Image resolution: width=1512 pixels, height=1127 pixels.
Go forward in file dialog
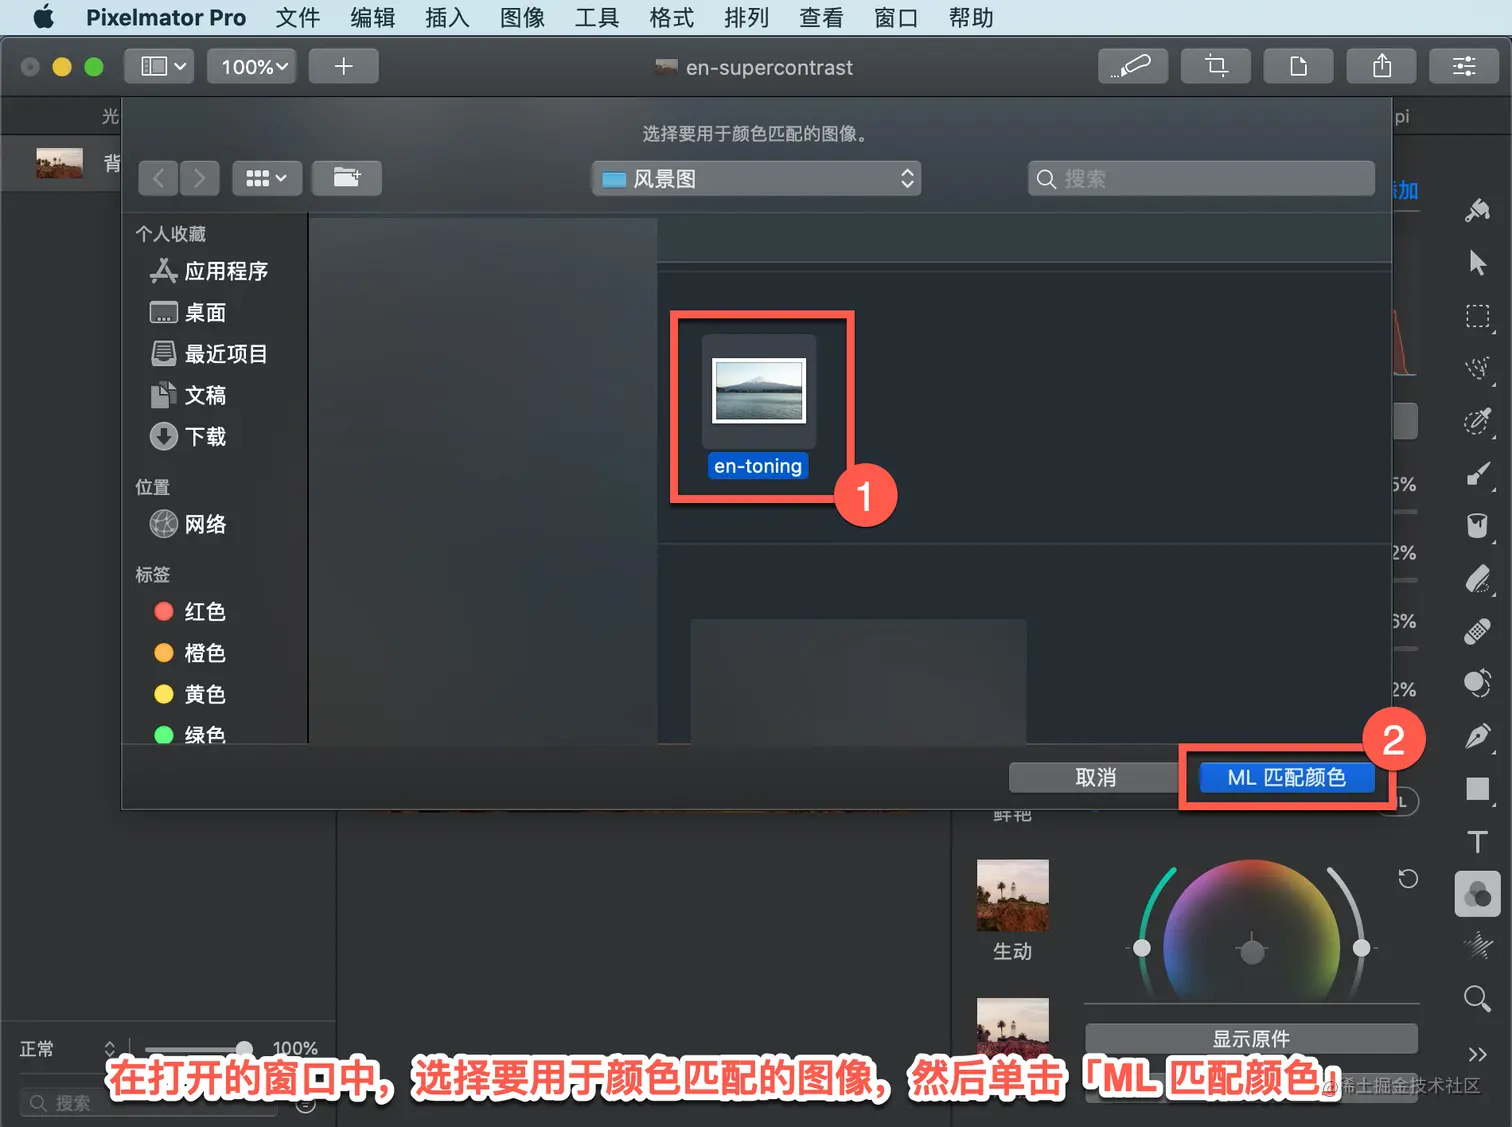click(199, 178)
